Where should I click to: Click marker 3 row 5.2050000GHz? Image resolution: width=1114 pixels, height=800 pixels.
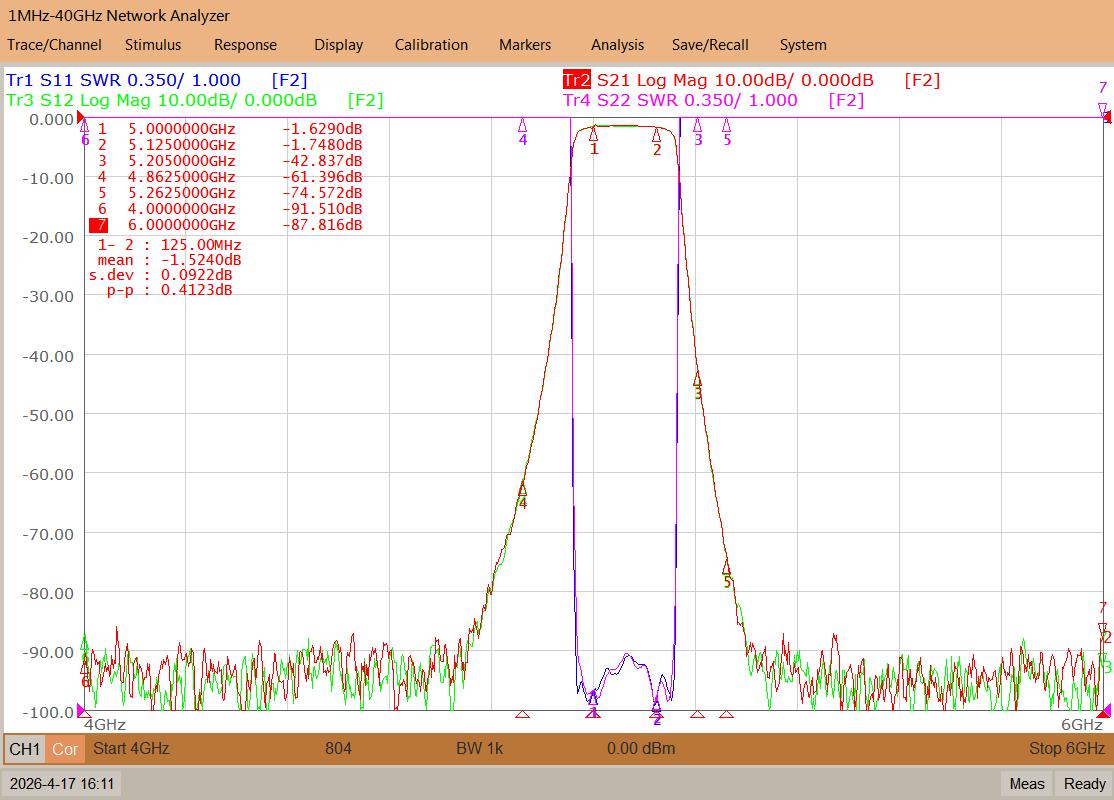click(229, 161)
